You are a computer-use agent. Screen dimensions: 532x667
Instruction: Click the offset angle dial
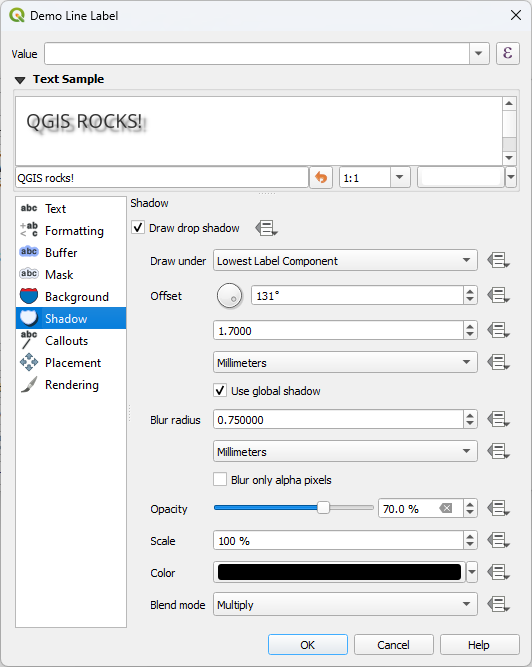pos(230,296)
